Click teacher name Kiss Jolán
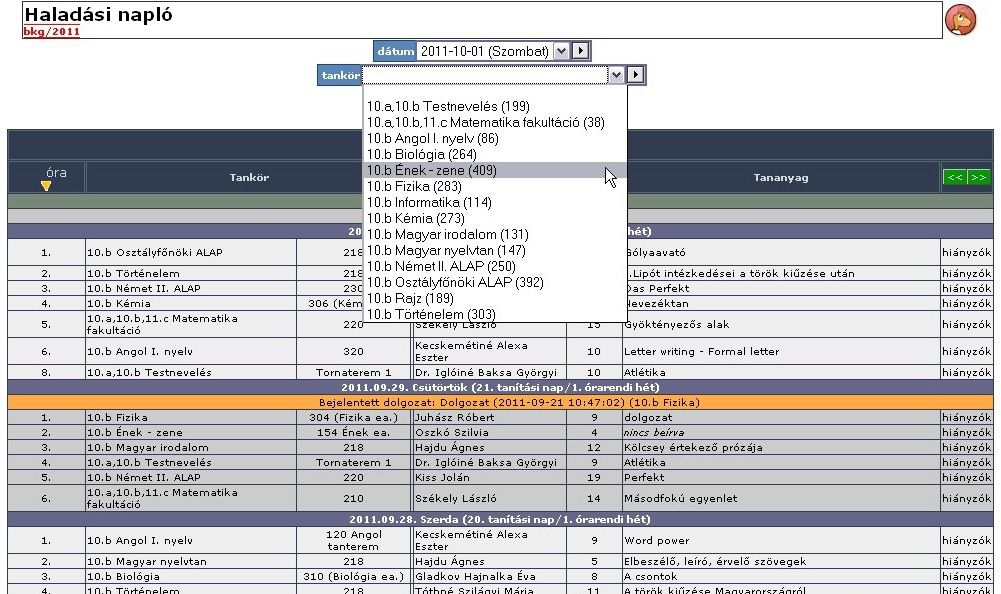Image resolution: width=1001 pixels, height=594 pixels. tap(442, 477)
